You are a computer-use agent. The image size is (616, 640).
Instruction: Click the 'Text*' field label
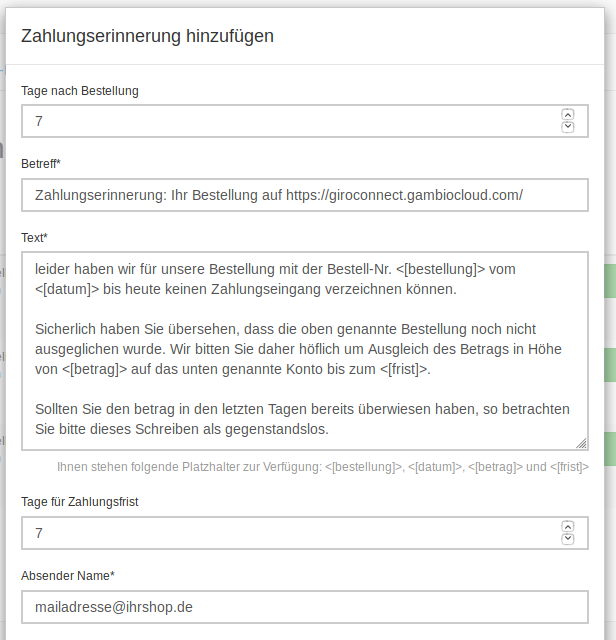pos(34,238)
